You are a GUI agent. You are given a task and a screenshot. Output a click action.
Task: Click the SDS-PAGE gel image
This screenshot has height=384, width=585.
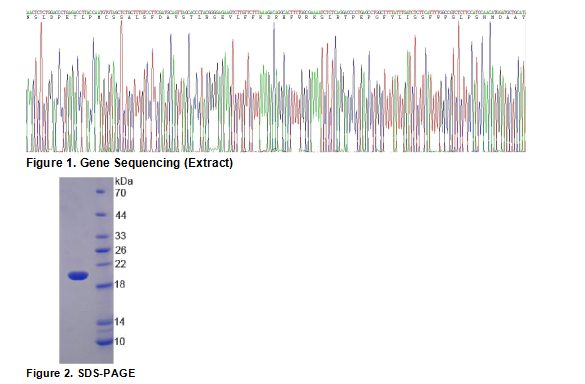point(86,270)
